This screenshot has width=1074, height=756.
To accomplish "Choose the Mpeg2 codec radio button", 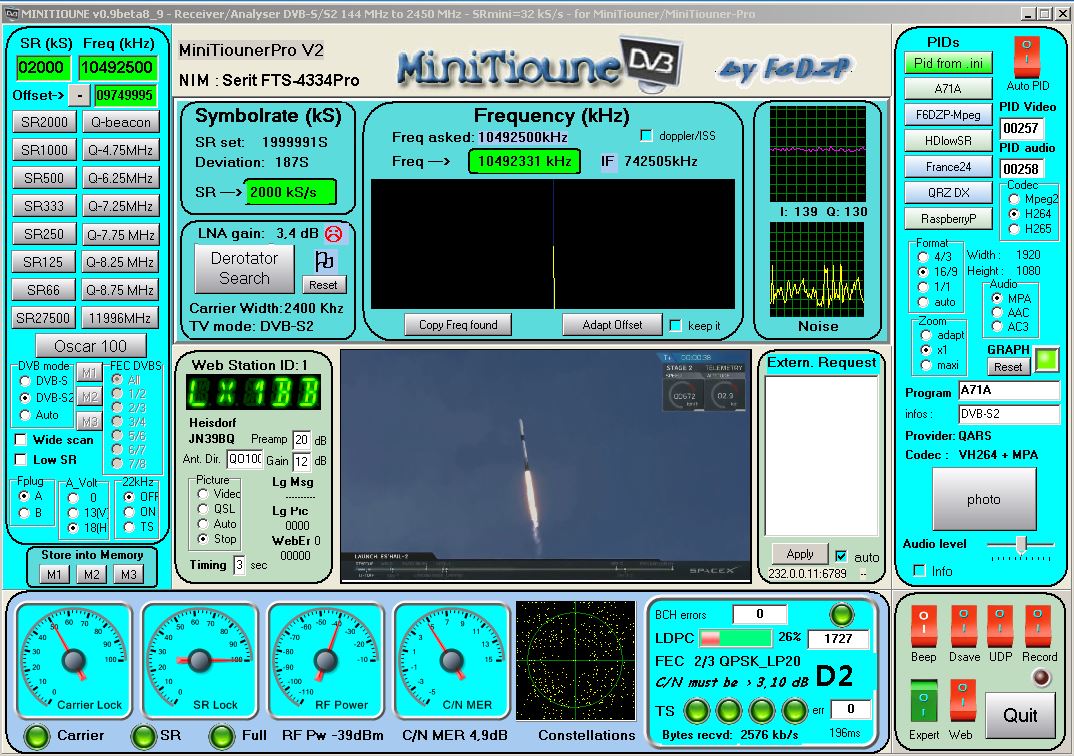I will [x=1014, y=199].
